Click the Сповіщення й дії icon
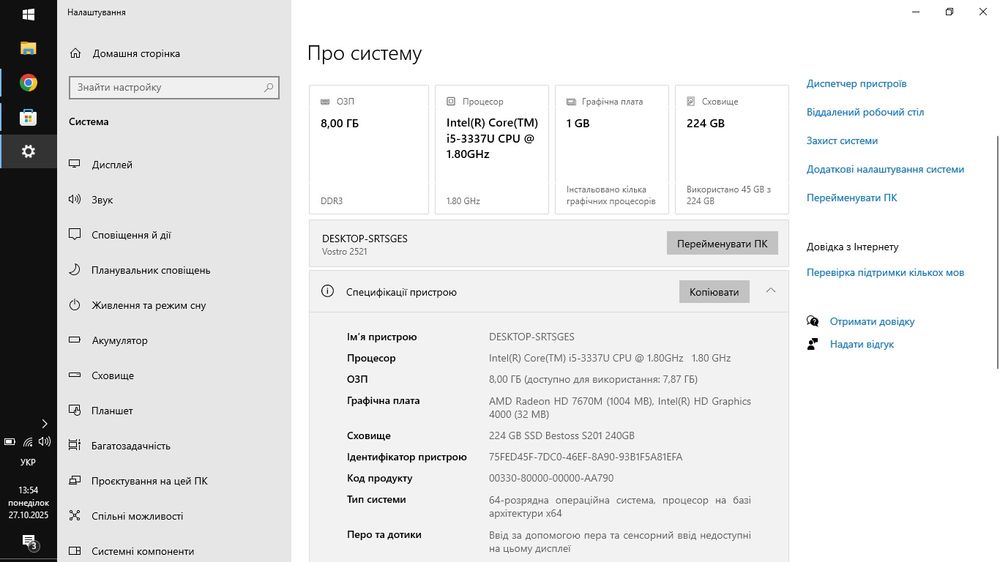Image resolution: width=1000 pixels, height=562 pixels. 75,234
